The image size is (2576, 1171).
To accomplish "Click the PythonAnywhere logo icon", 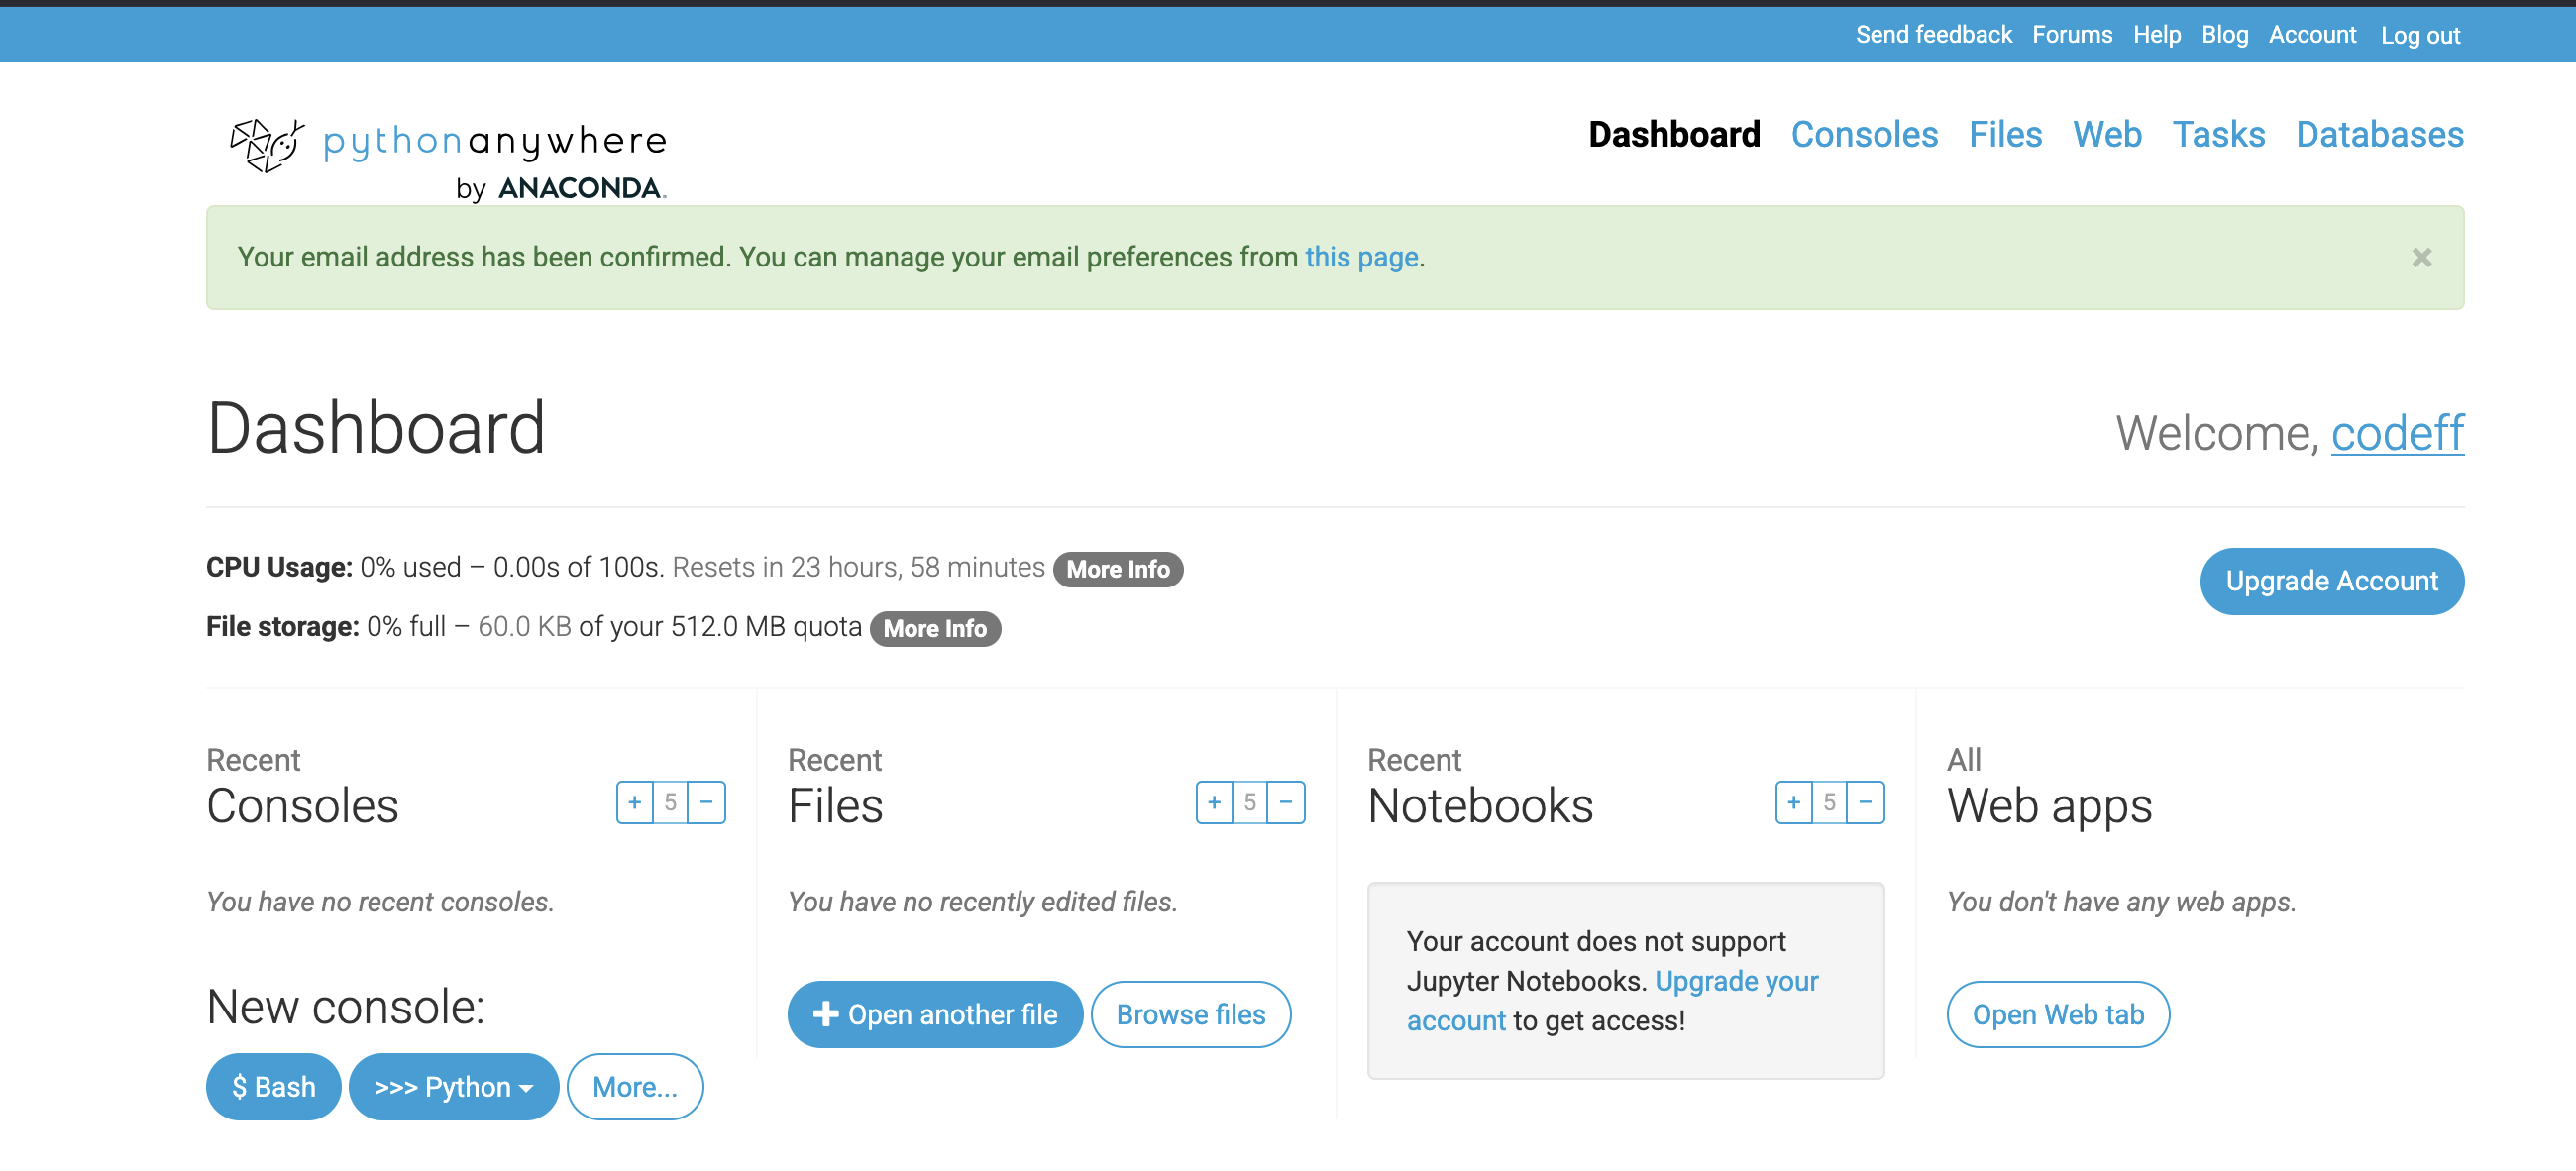I will coord(266,145).
